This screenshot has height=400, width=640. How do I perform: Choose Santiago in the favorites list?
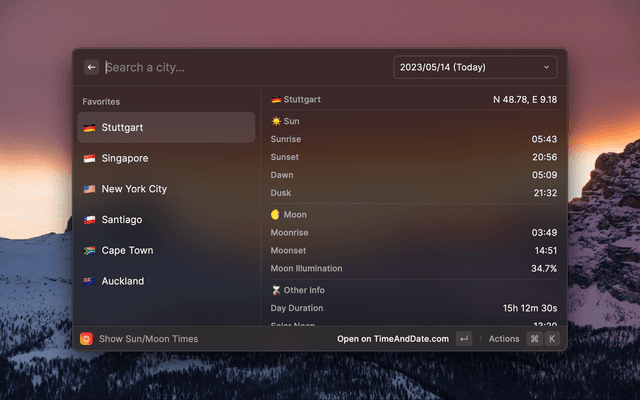point(166,220)
